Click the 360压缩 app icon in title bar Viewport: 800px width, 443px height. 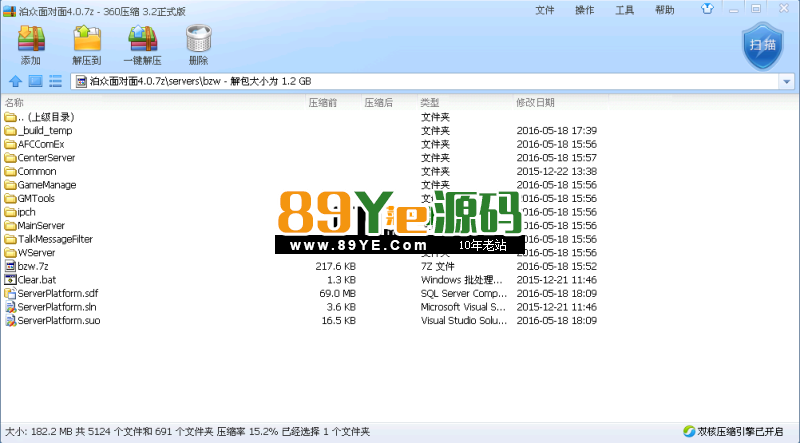pos(9,11)
